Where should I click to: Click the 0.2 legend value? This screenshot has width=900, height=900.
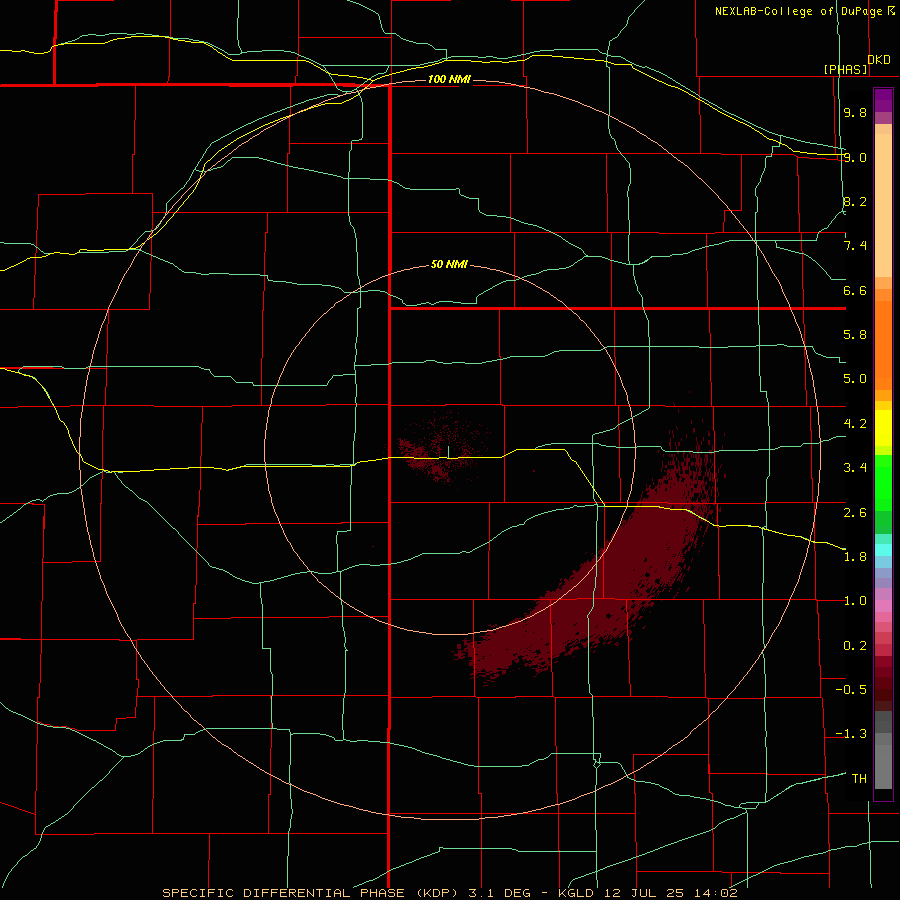click(855, 646)
